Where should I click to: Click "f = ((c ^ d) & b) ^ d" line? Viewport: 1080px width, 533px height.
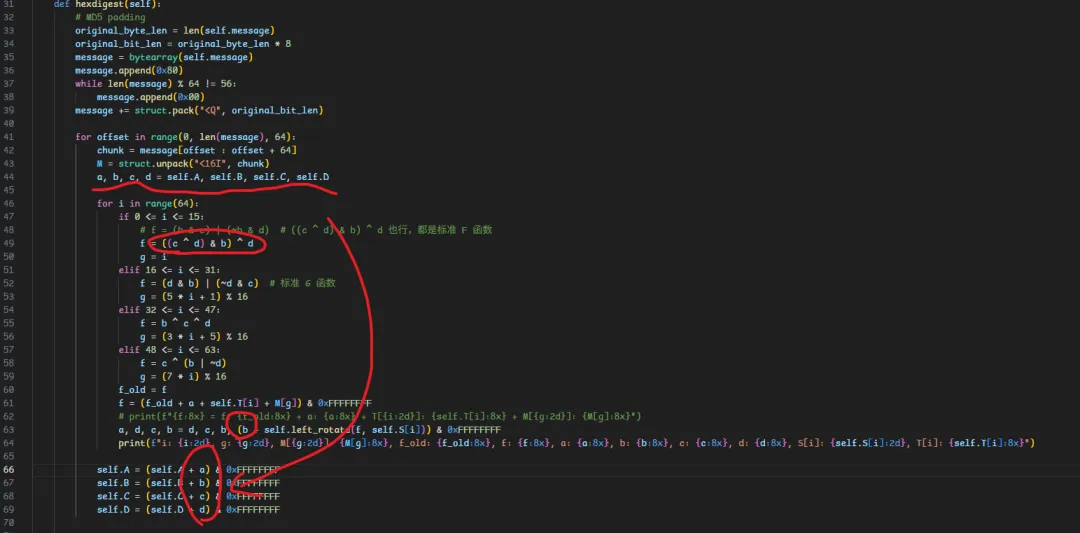(196, 244)
